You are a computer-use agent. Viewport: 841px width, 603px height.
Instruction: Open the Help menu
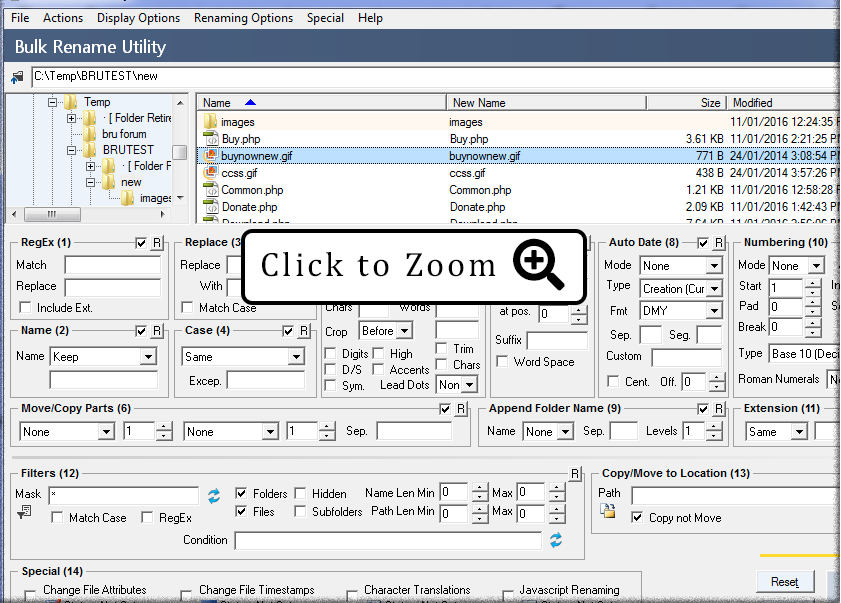click(x=371, y=18)
